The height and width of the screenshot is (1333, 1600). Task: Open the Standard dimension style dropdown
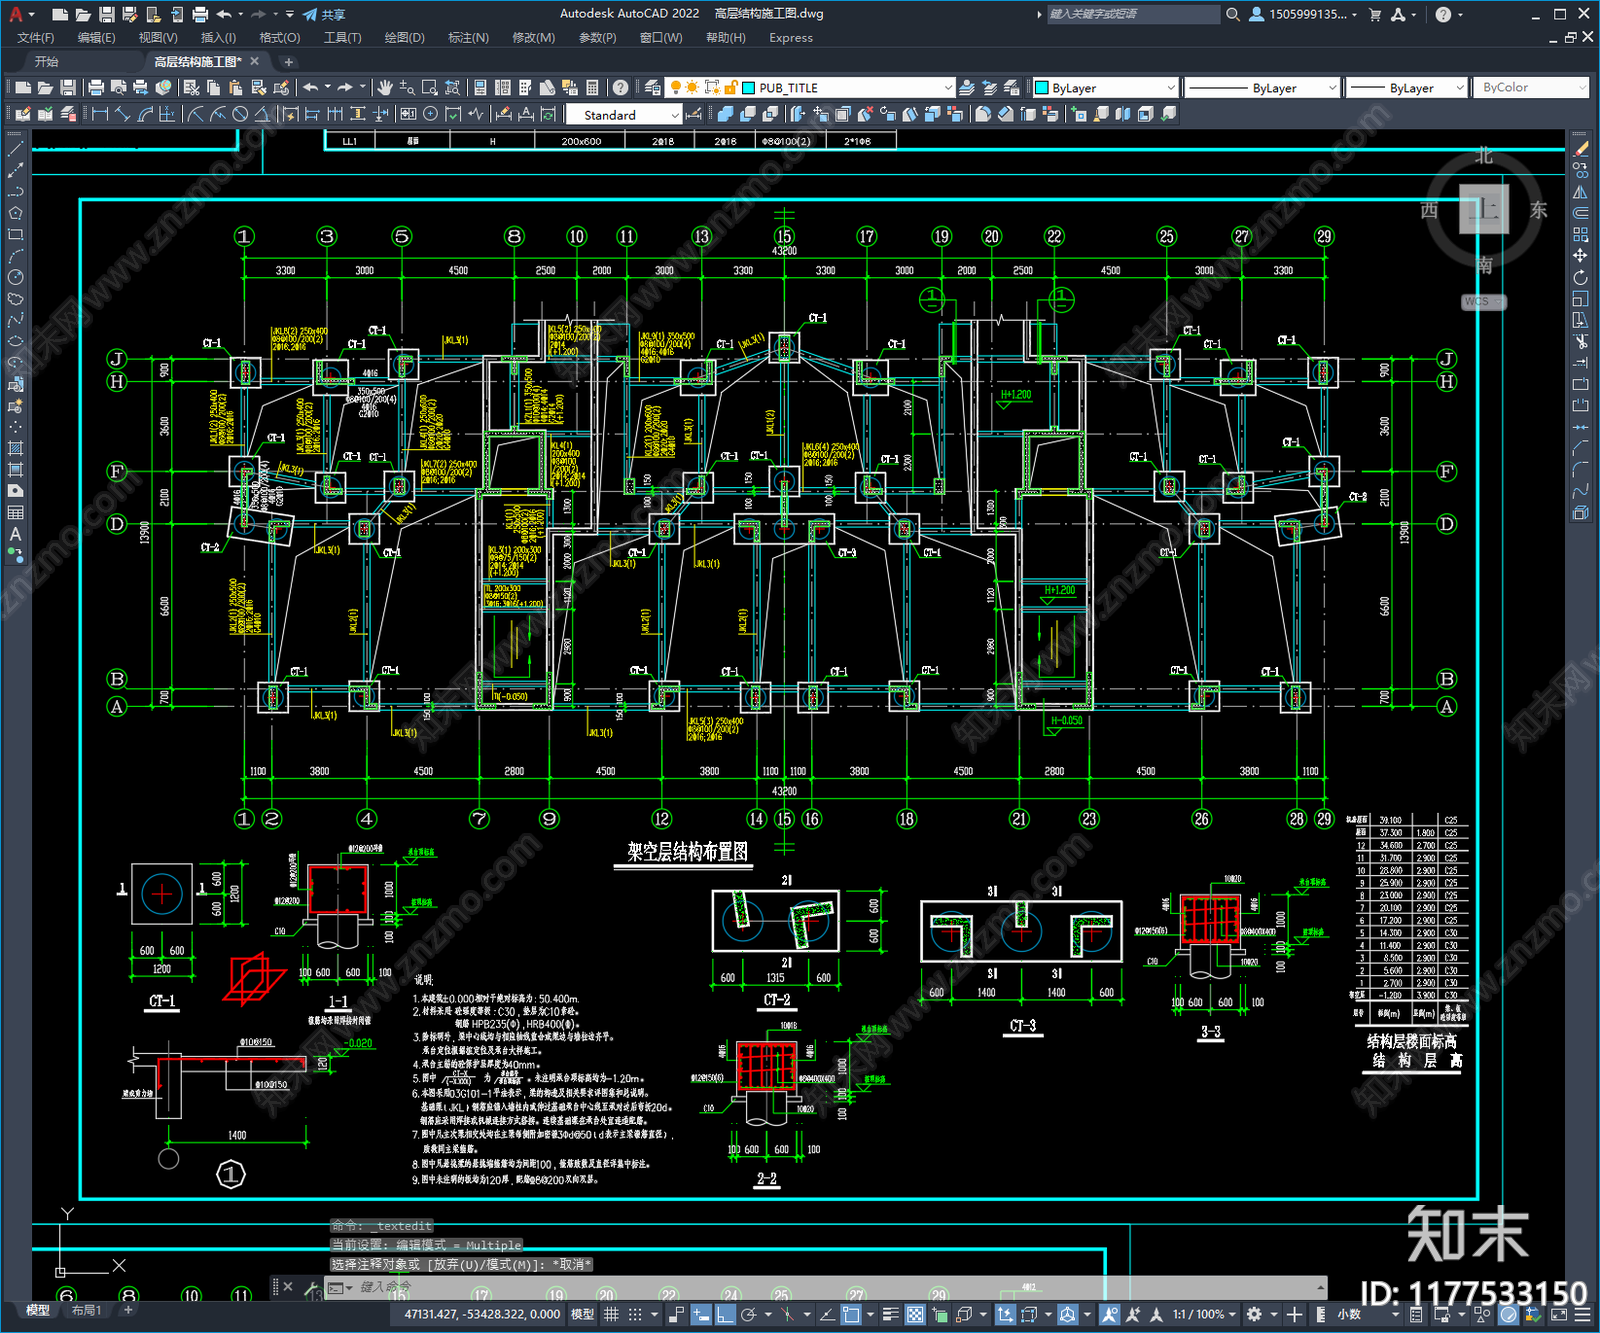click(x=675, y=115)
